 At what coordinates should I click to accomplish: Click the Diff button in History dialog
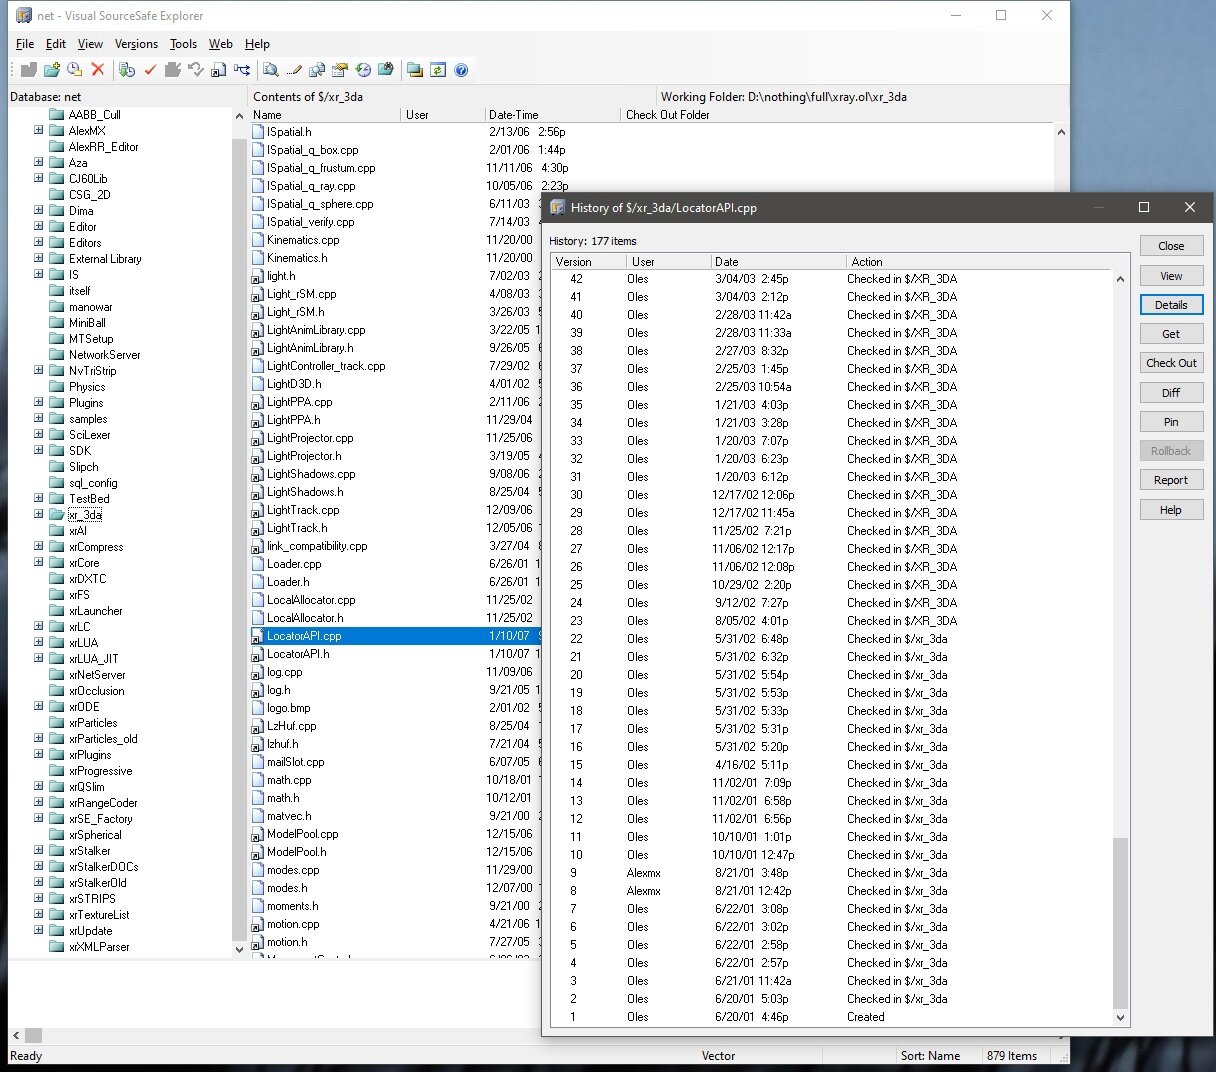1171,393
